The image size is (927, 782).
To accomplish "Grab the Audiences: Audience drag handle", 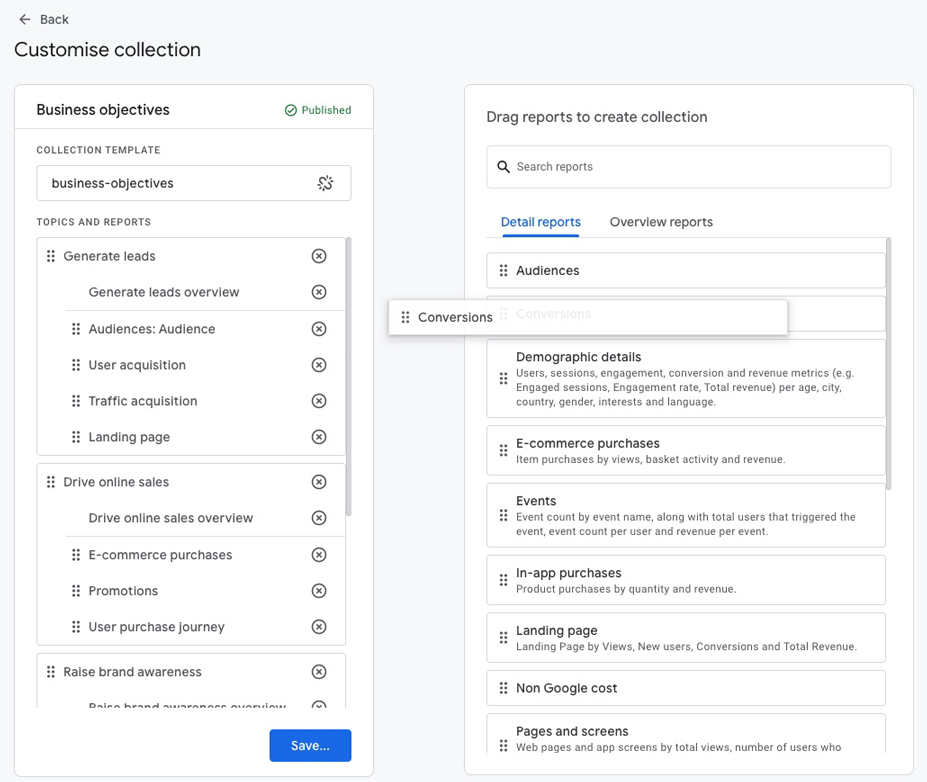I will (76, 329).
